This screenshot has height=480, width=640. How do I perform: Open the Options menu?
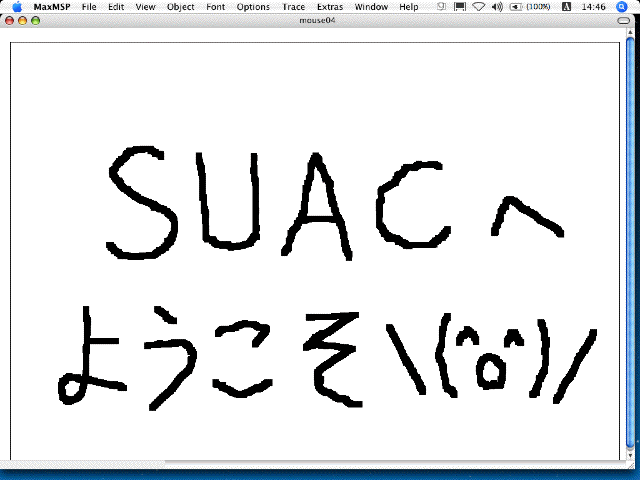coord(253,7)
